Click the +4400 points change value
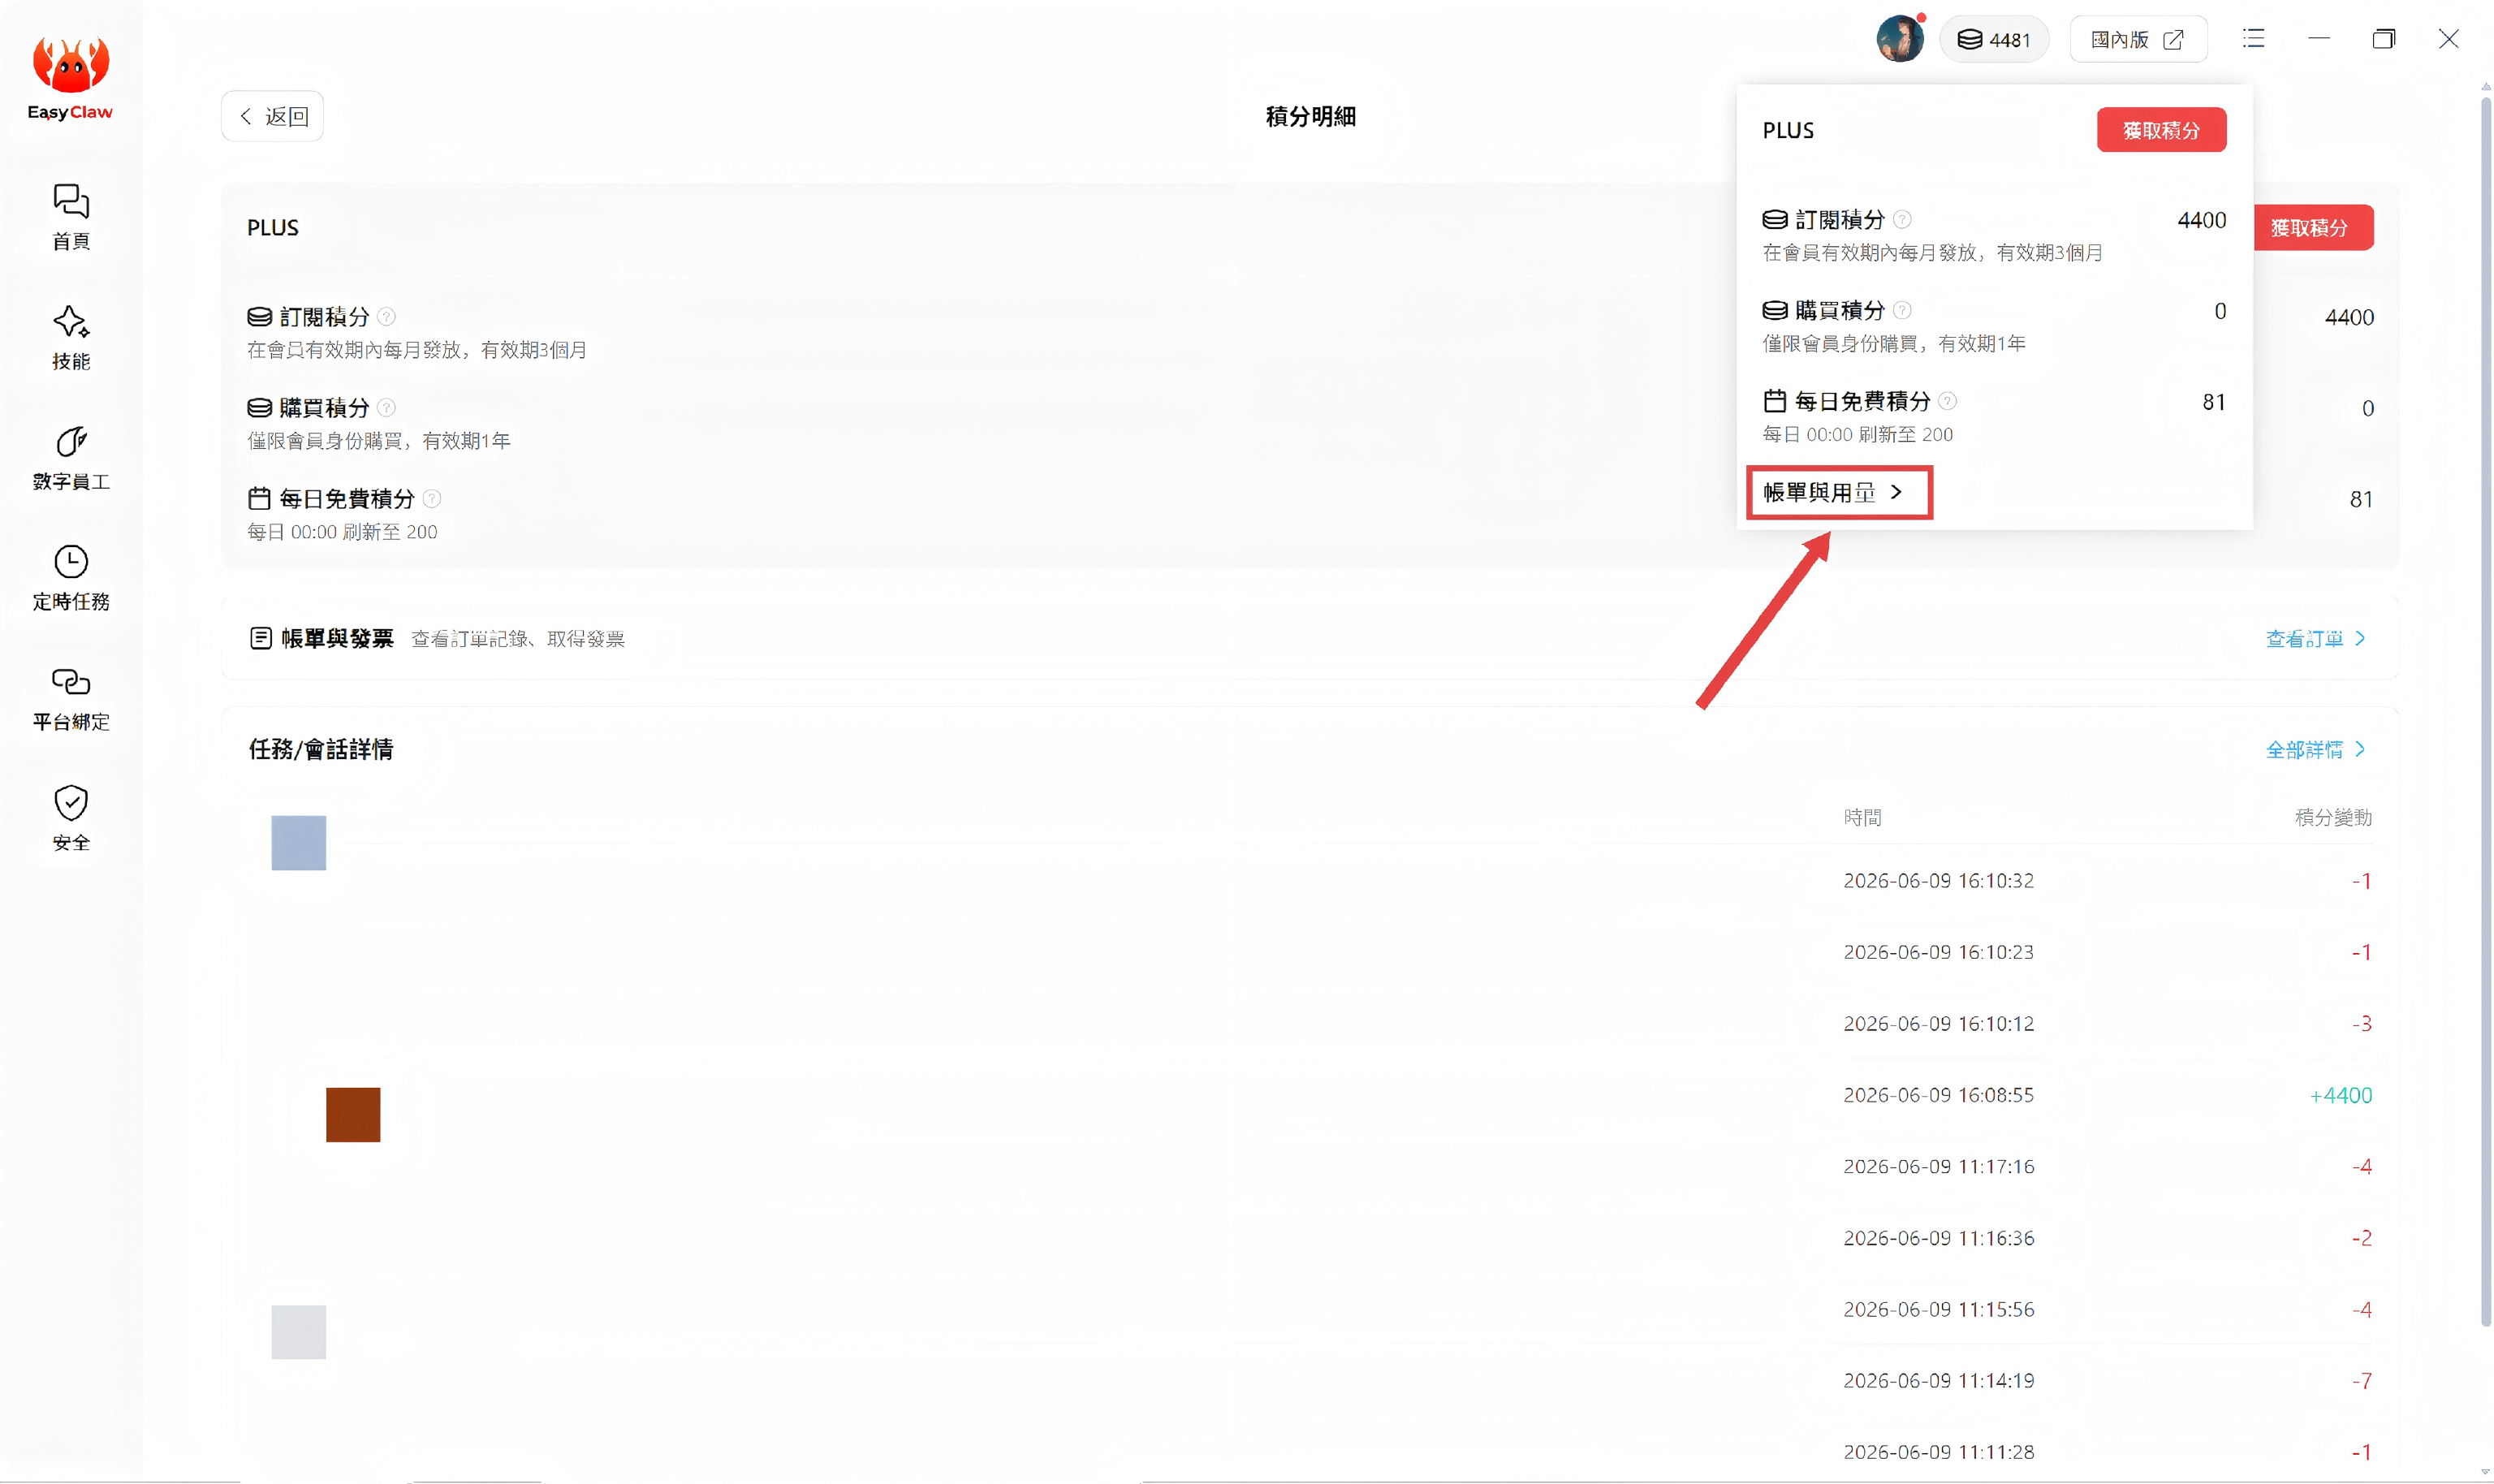This screenshot has height=1484, width=2494. [x=2341, y=1095]
